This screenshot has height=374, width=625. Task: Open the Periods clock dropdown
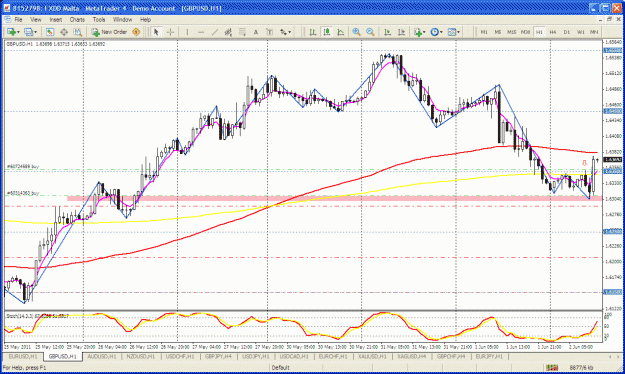[x=436, y=32]
